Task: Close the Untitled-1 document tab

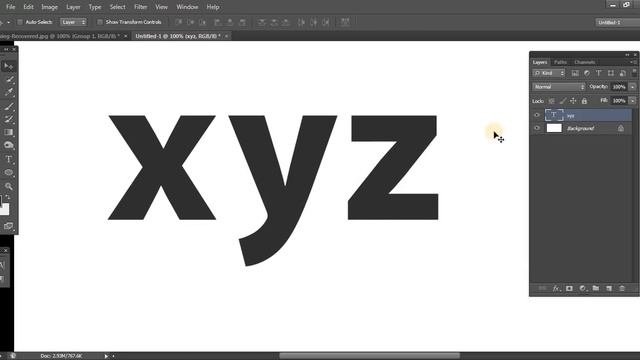Action: 227,36
